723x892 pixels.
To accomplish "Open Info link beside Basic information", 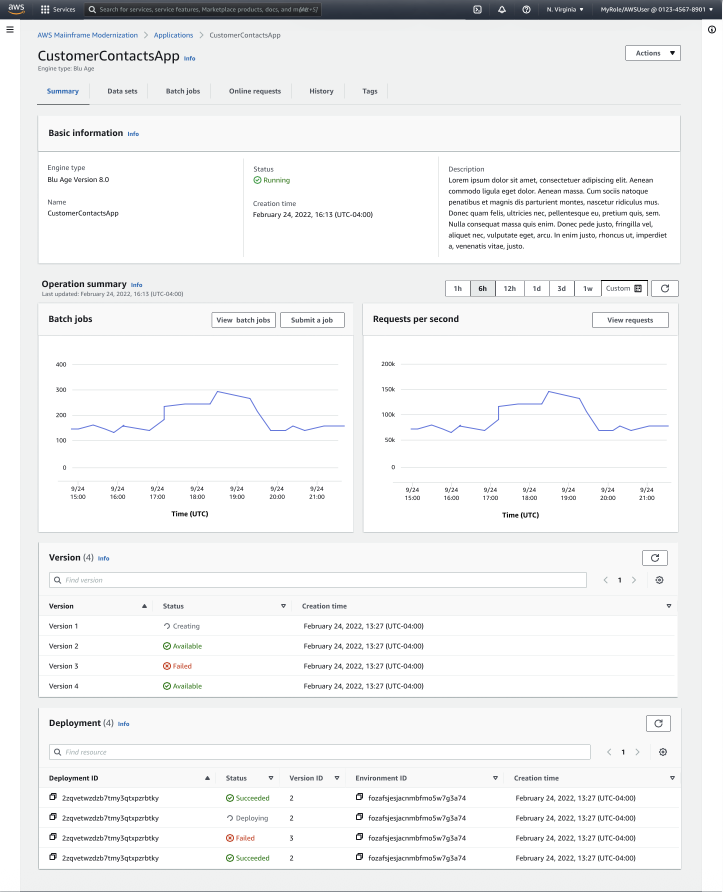I will [133, 134].
